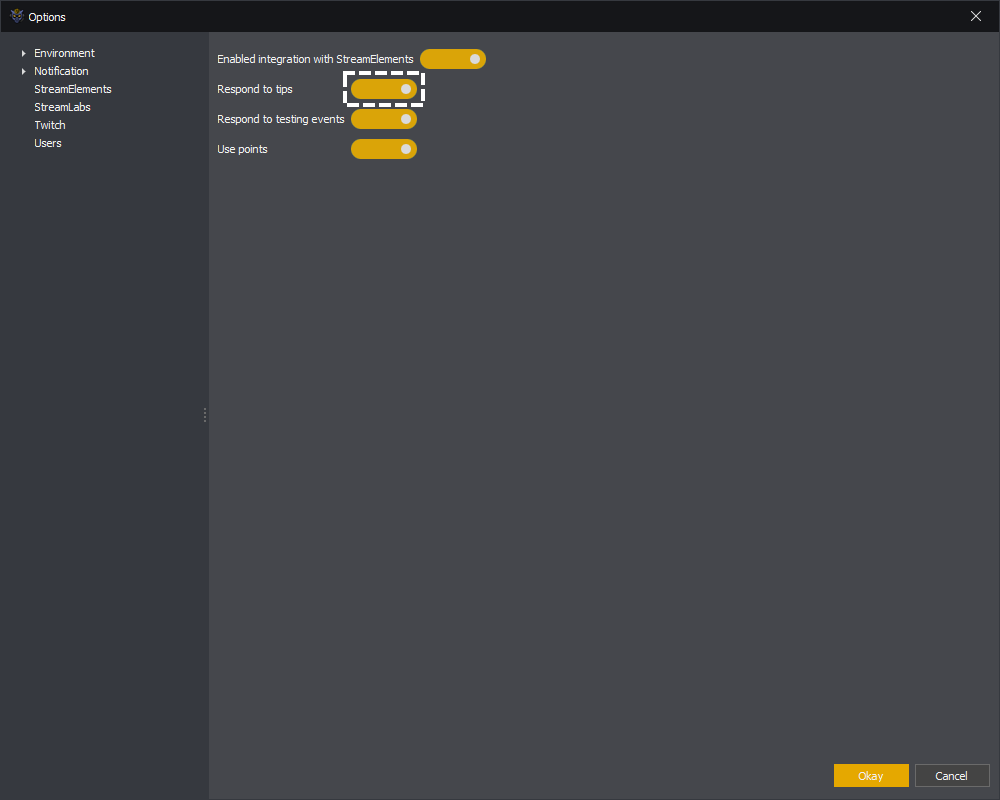Select Environment in the options tree
The image size is (1000, 800).
click(64, 54)
